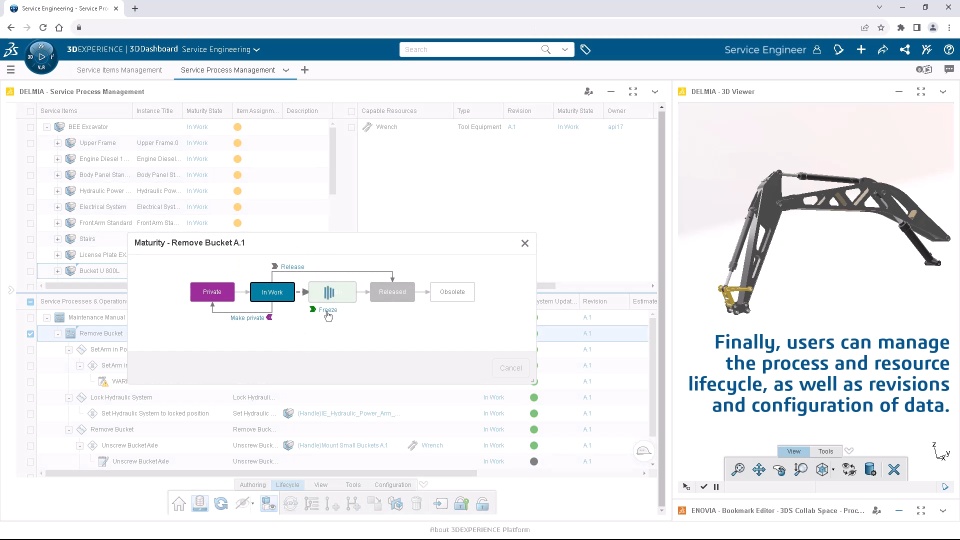The width and height of the screenshot is (960, 540).
Task: Click the Refresh icon in Lifecycle toolbar
Action: (221, 504)
